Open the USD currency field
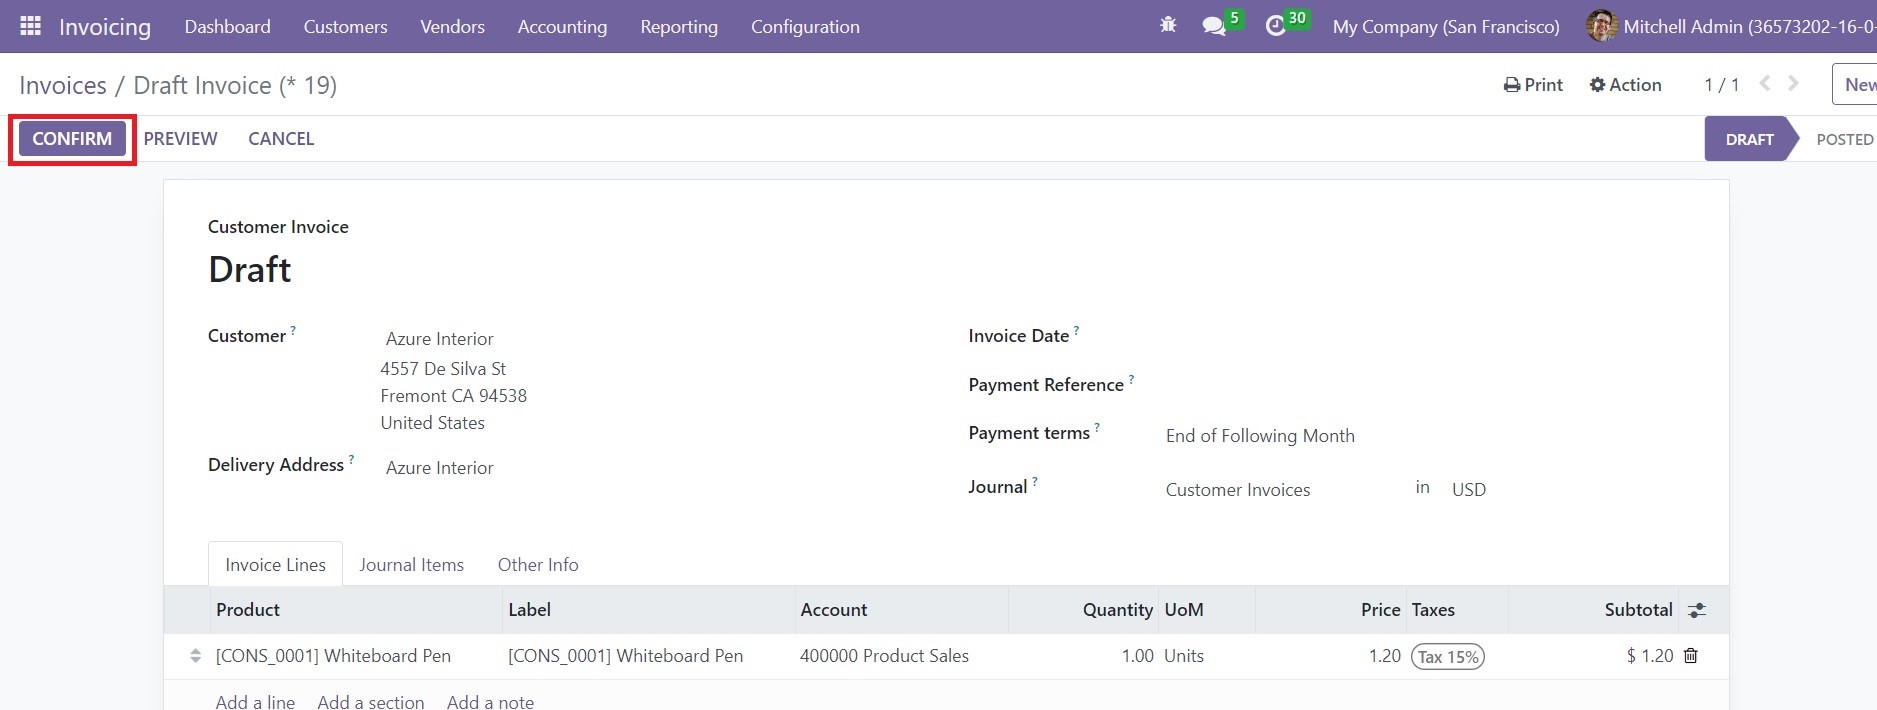 pyautogui.click(x=1469, y=490)
